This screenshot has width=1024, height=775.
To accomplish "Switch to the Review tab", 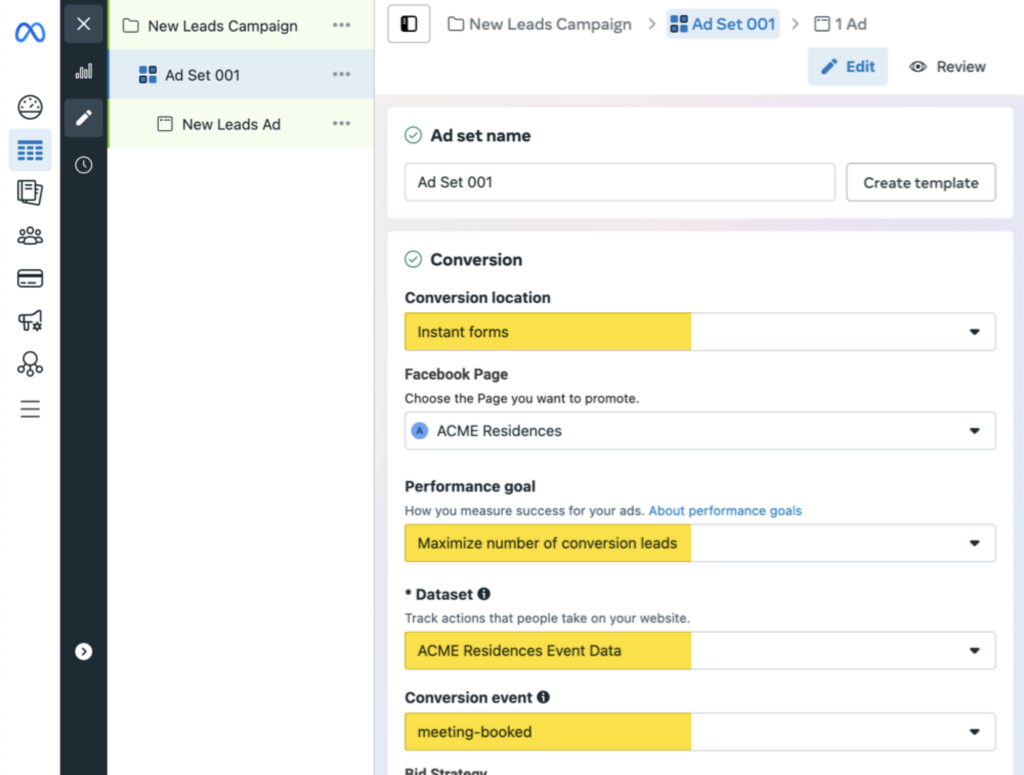I will tap(948, 67).
